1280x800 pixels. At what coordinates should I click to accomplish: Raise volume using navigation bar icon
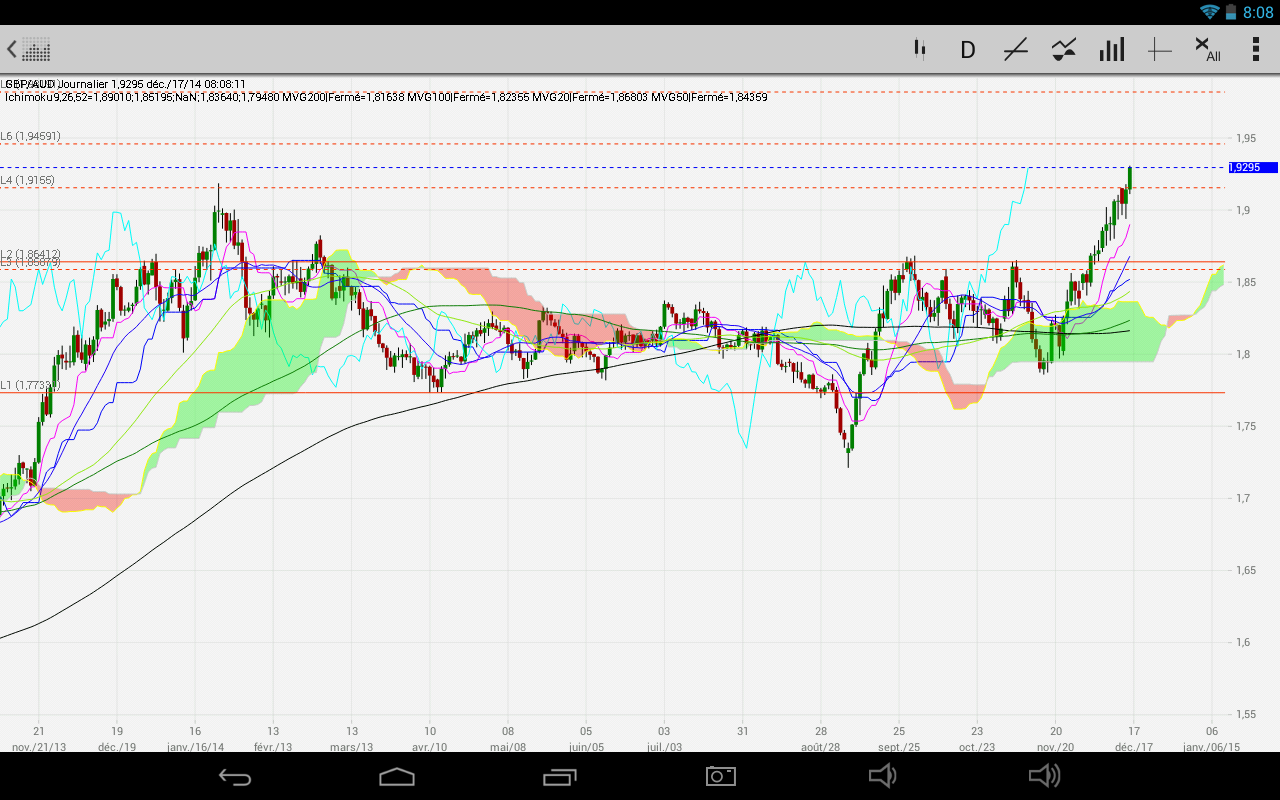[x=1045, y=776]
